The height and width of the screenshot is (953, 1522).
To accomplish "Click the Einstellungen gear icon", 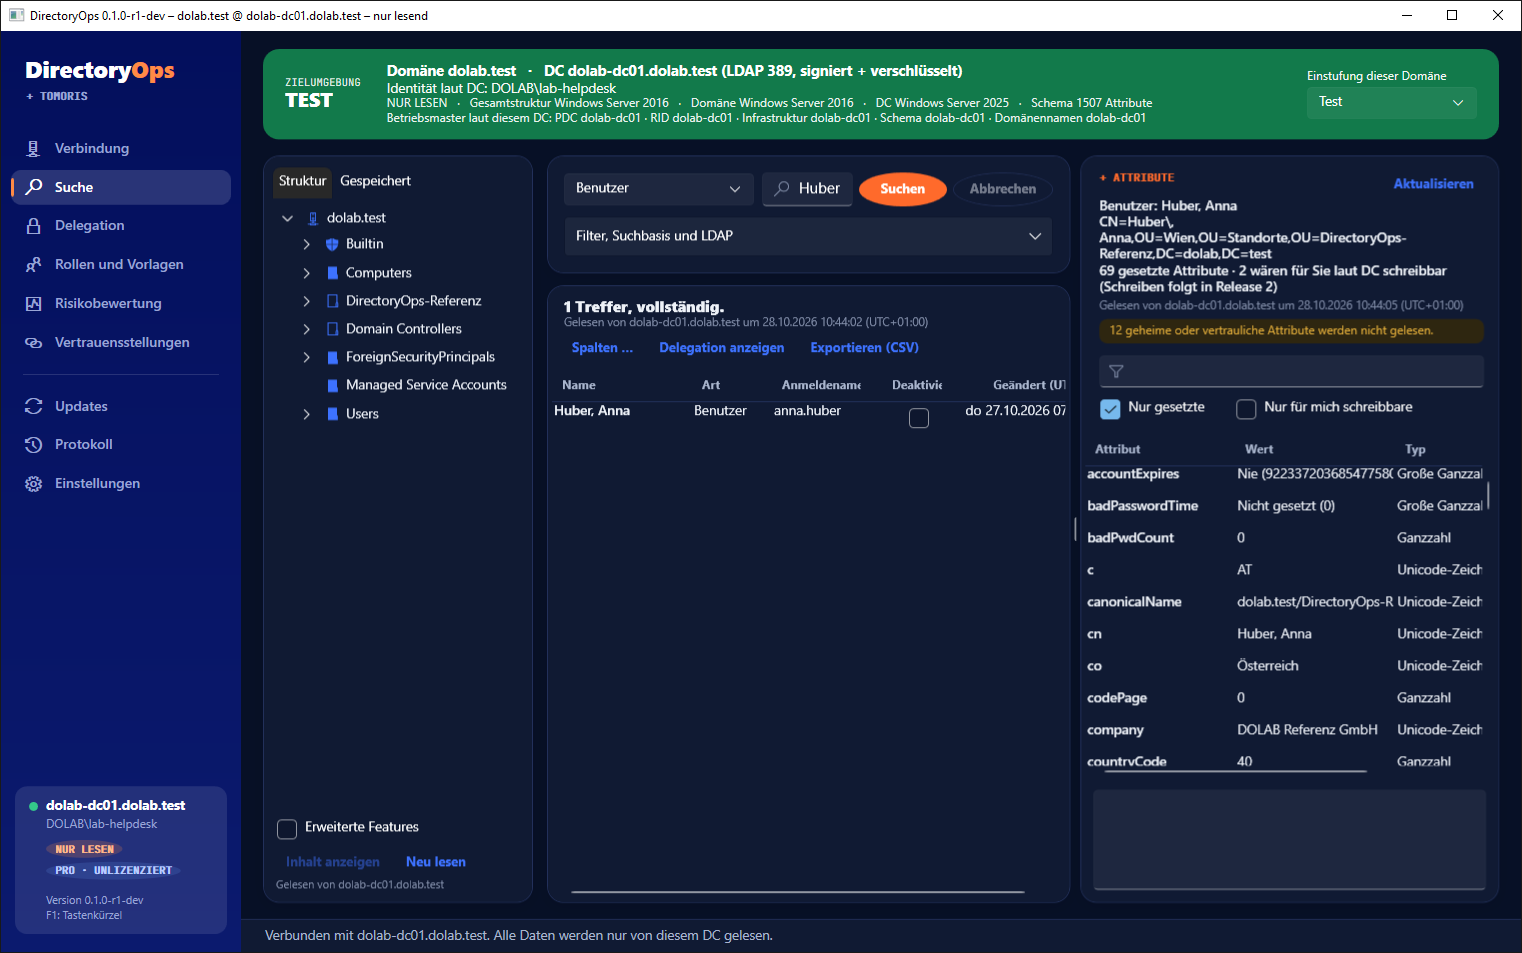I will click(x=33, y=484).
